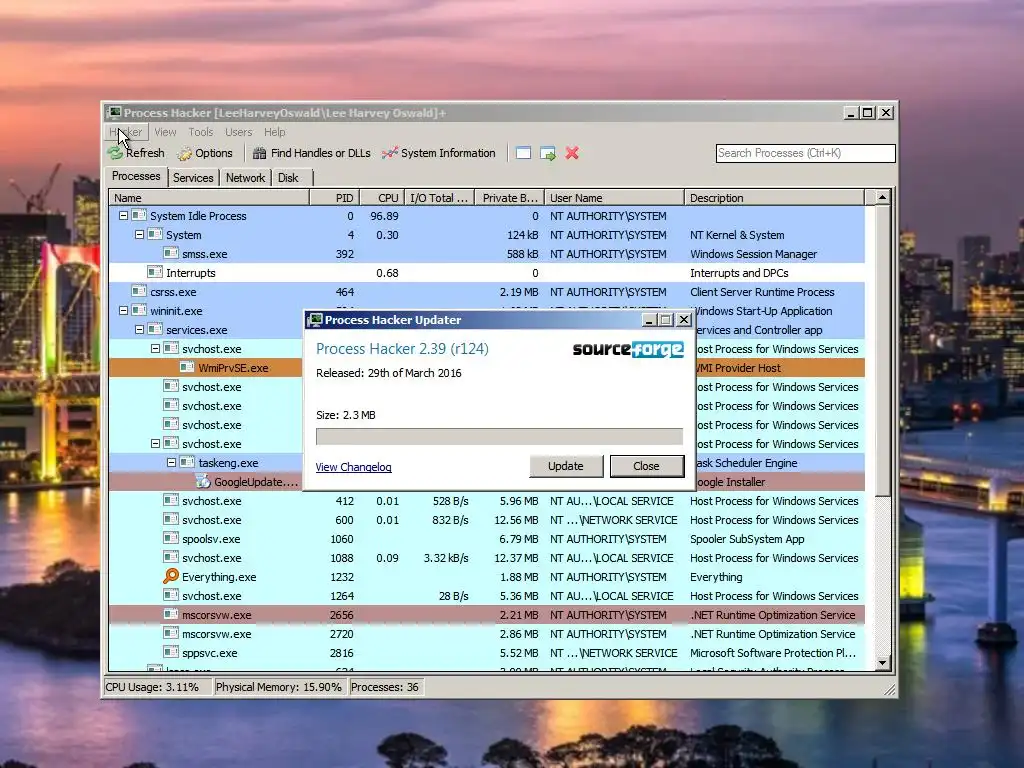Click the process list scroll up arrow

pyautogui.click(x=882, y=197)
